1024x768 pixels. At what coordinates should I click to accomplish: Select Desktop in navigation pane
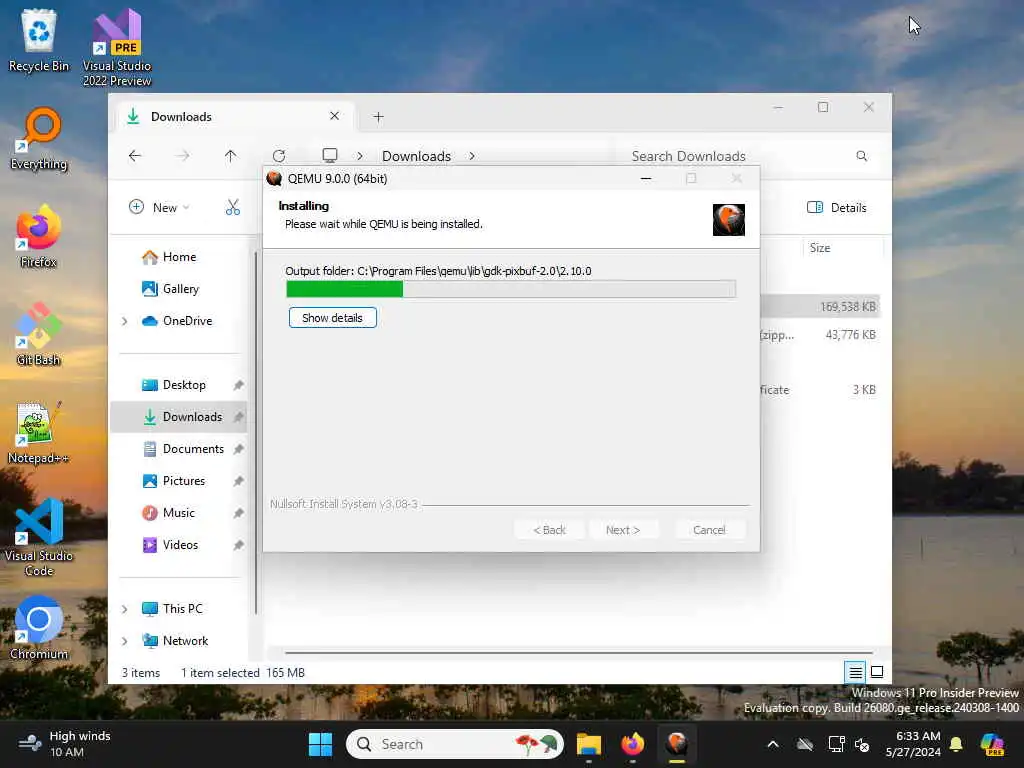[x=180, y=385]
